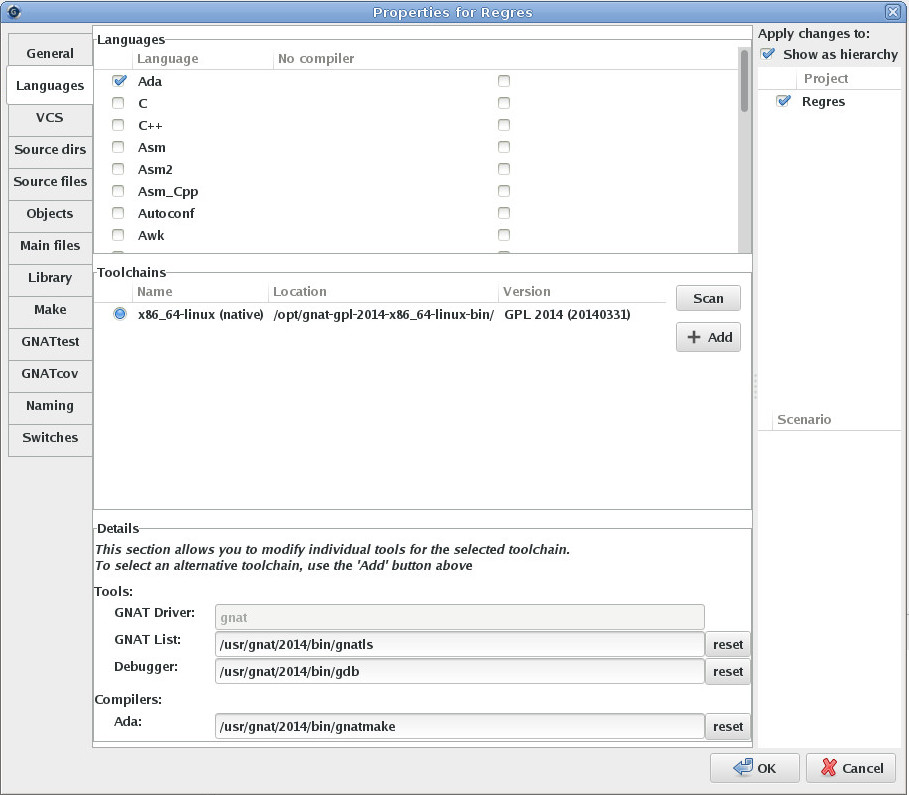Click the Ada language name
Image resolution: width=909 pixels, height=795 pixels.
tap(150, 81)
